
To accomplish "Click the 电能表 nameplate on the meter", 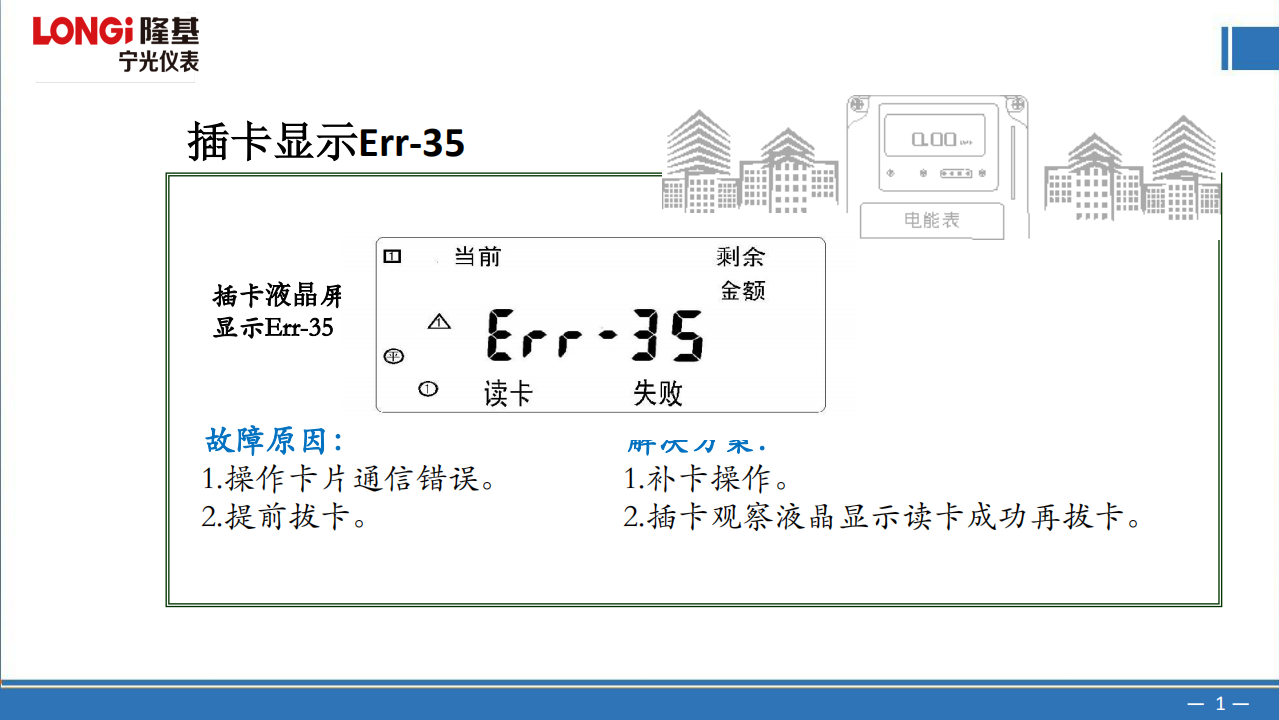I will tap(933, 221).
